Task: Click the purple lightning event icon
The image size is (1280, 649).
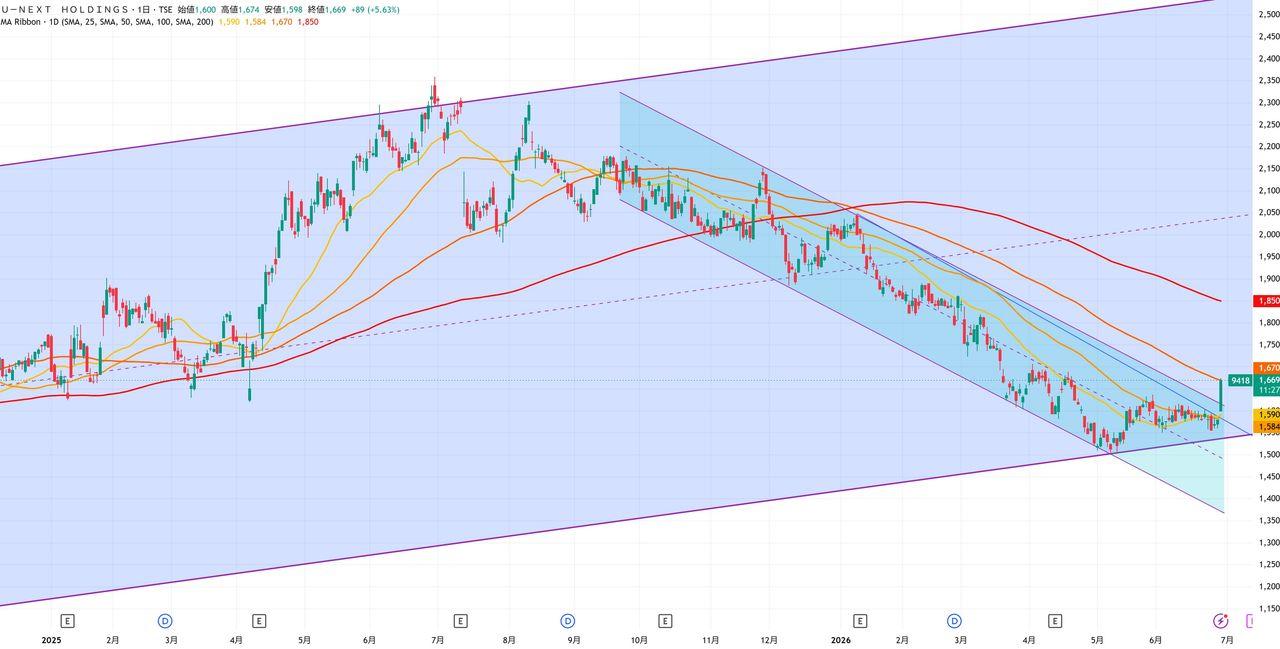Action: click(1221, 621)
